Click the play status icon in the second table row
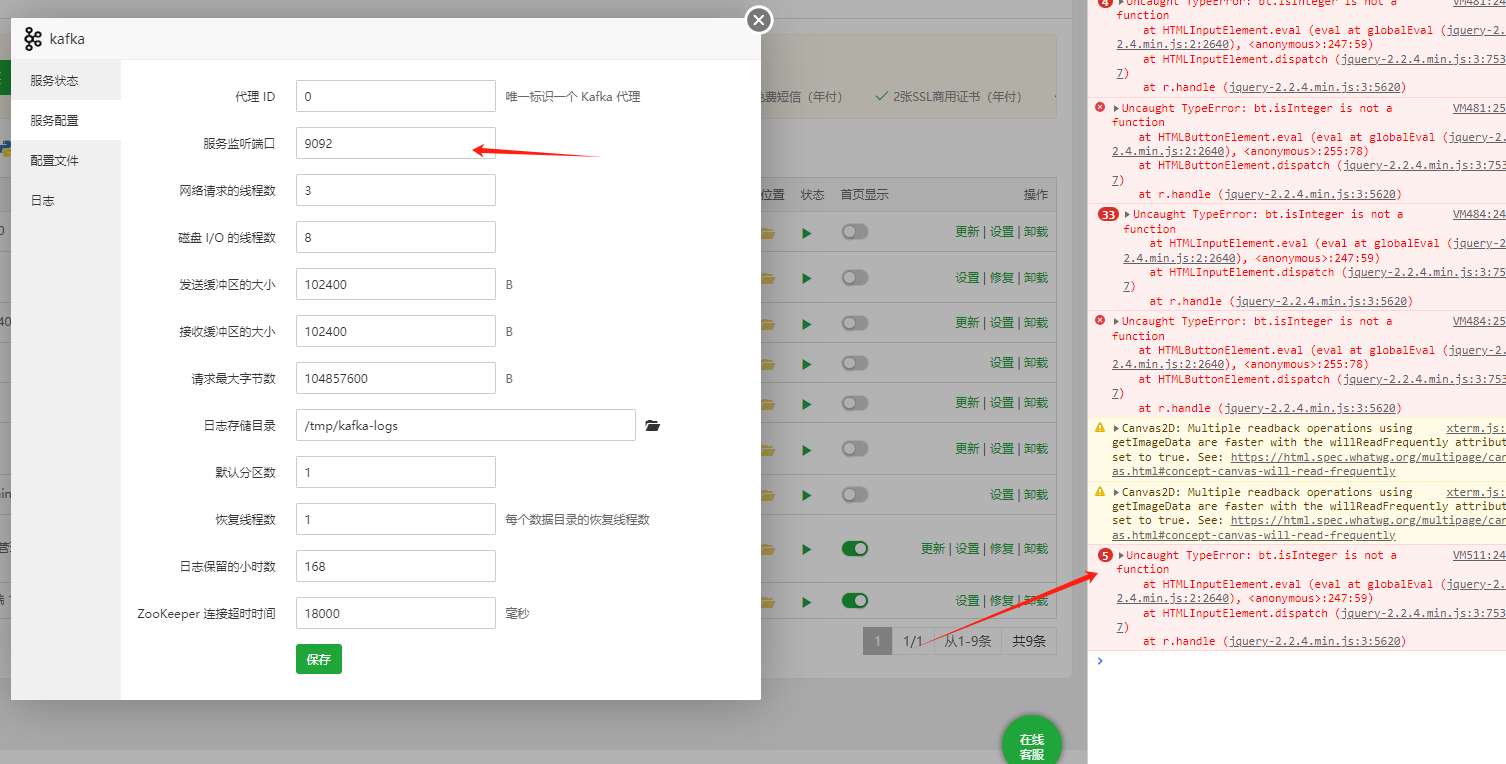 [x=806, y=278]
